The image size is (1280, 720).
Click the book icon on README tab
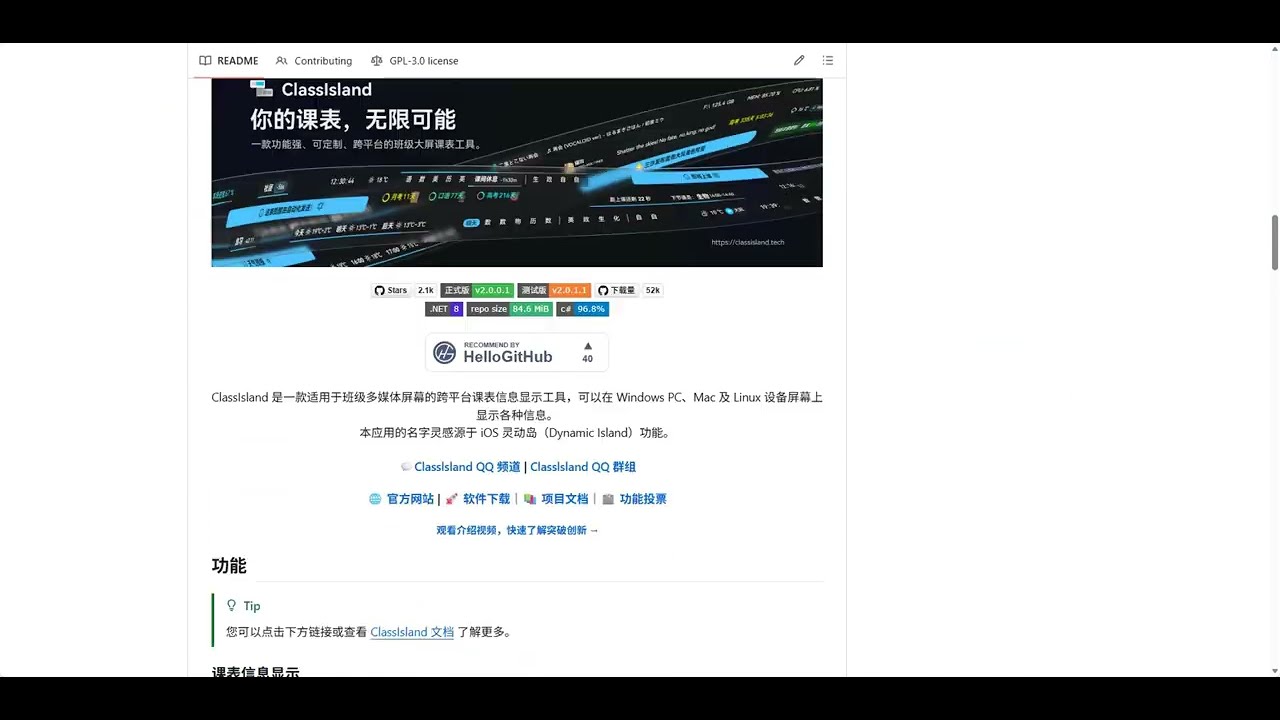[x=205, y=61]
